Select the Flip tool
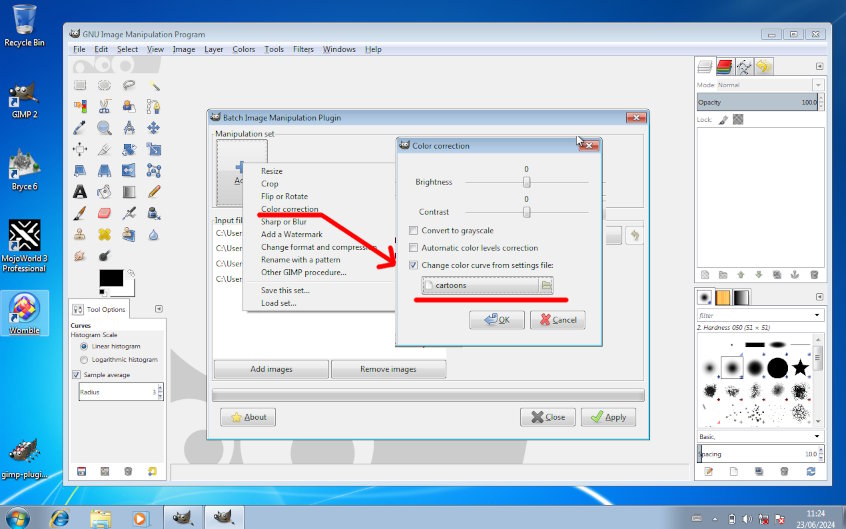The width and height of the screenshot is (846, 529). (x=128, y=171)
